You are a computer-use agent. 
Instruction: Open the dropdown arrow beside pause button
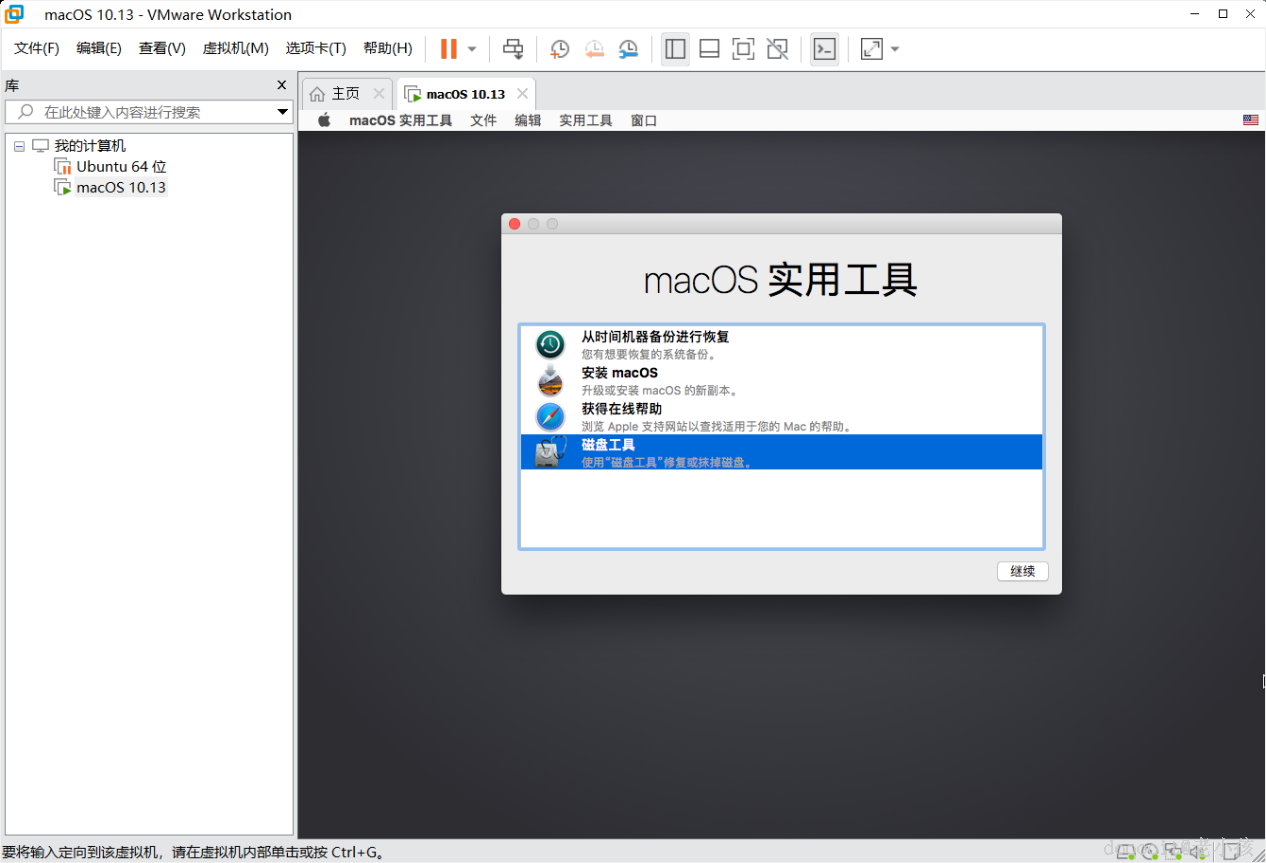pos(472,49)
